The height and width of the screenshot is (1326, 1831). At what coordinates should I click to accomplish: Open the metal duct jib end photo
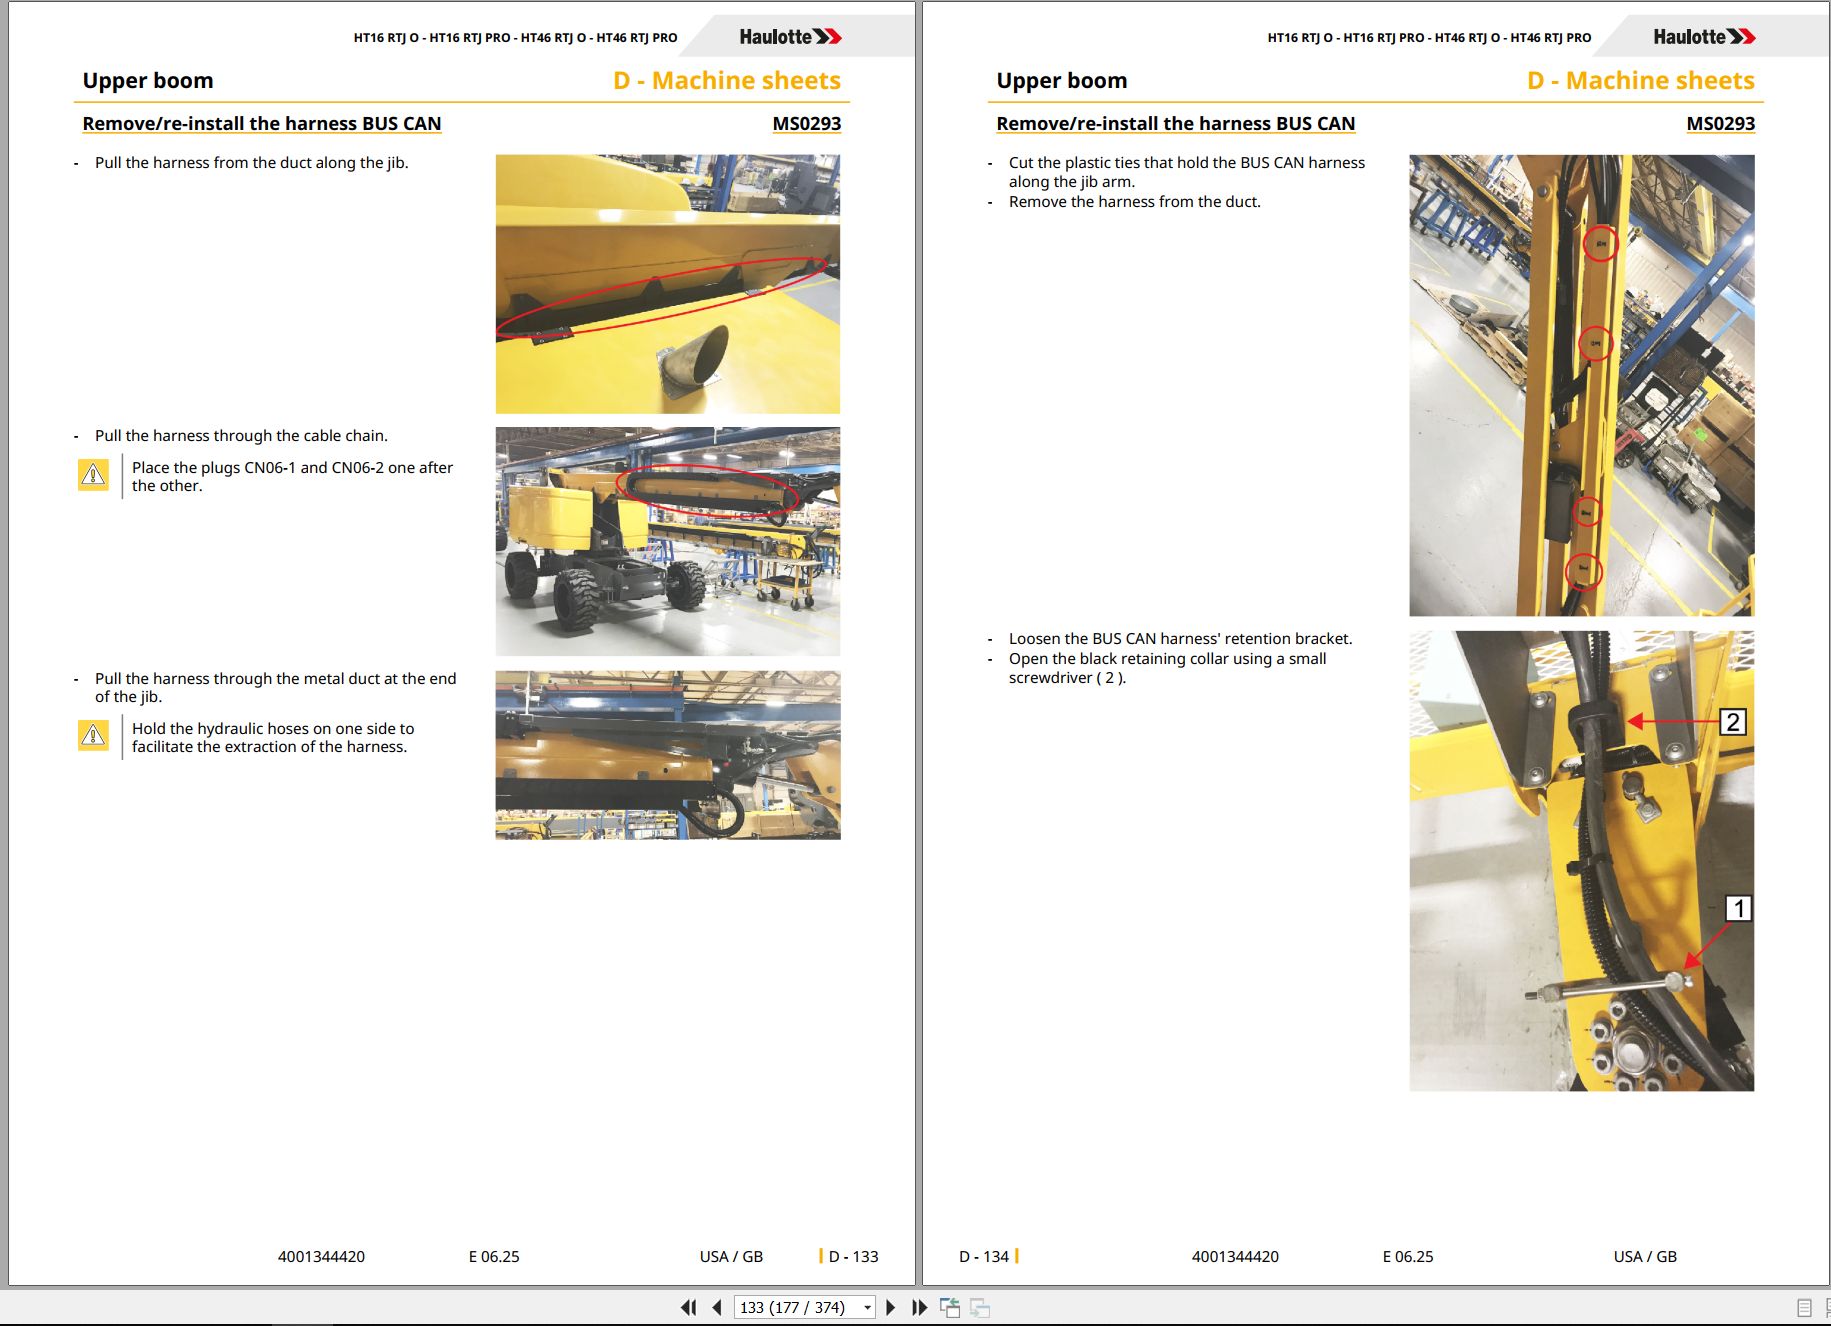(x=668, y=755)
